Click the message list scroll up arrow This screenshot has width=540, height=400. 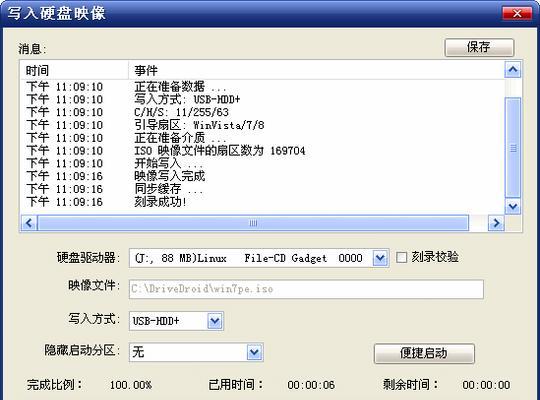click(513, 70)
